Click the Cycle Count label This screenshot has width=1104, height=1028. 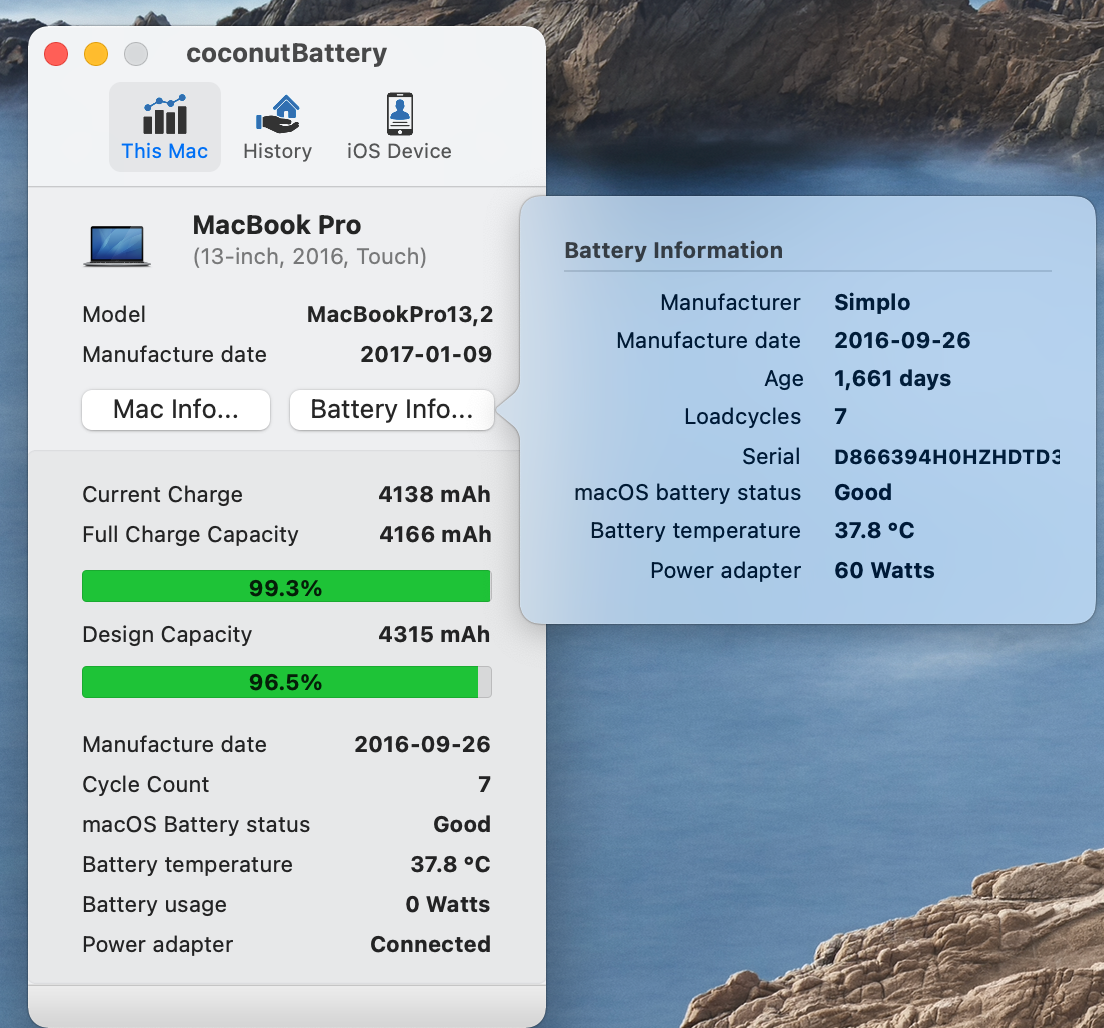[146, 784]
